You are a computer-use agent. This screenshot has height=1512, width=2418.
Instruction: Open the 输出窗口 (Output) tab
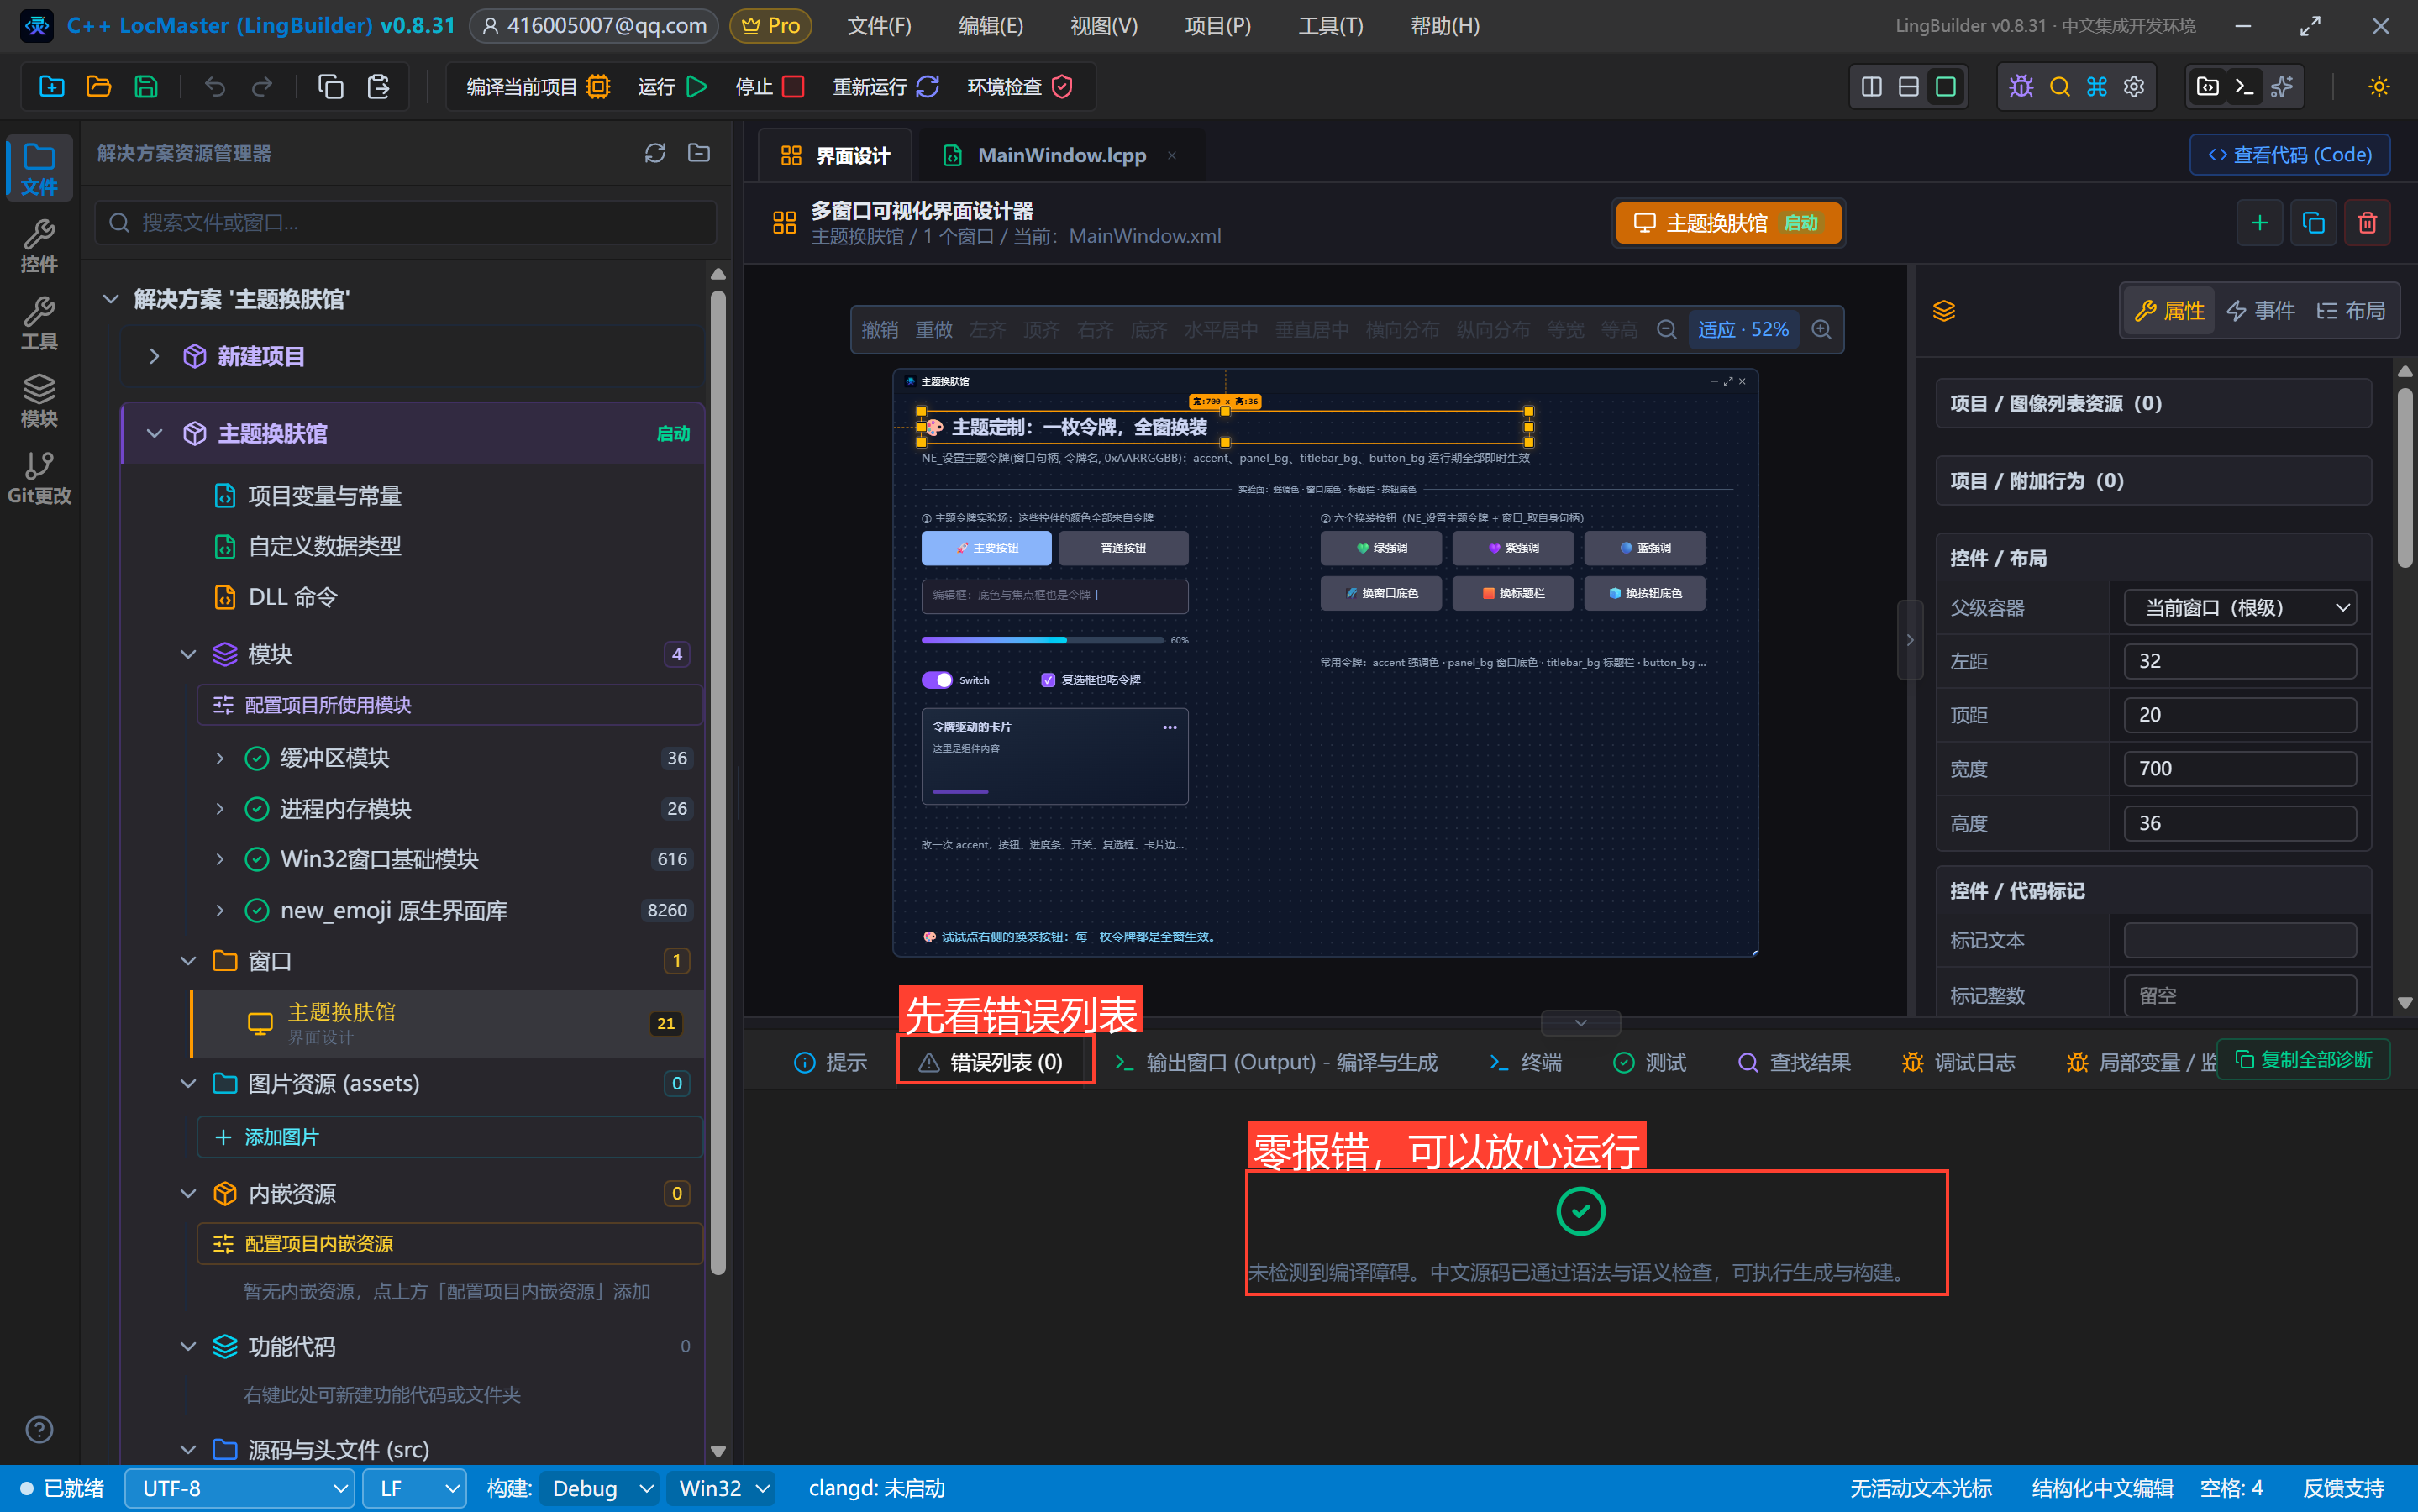pos(1277,1062)
